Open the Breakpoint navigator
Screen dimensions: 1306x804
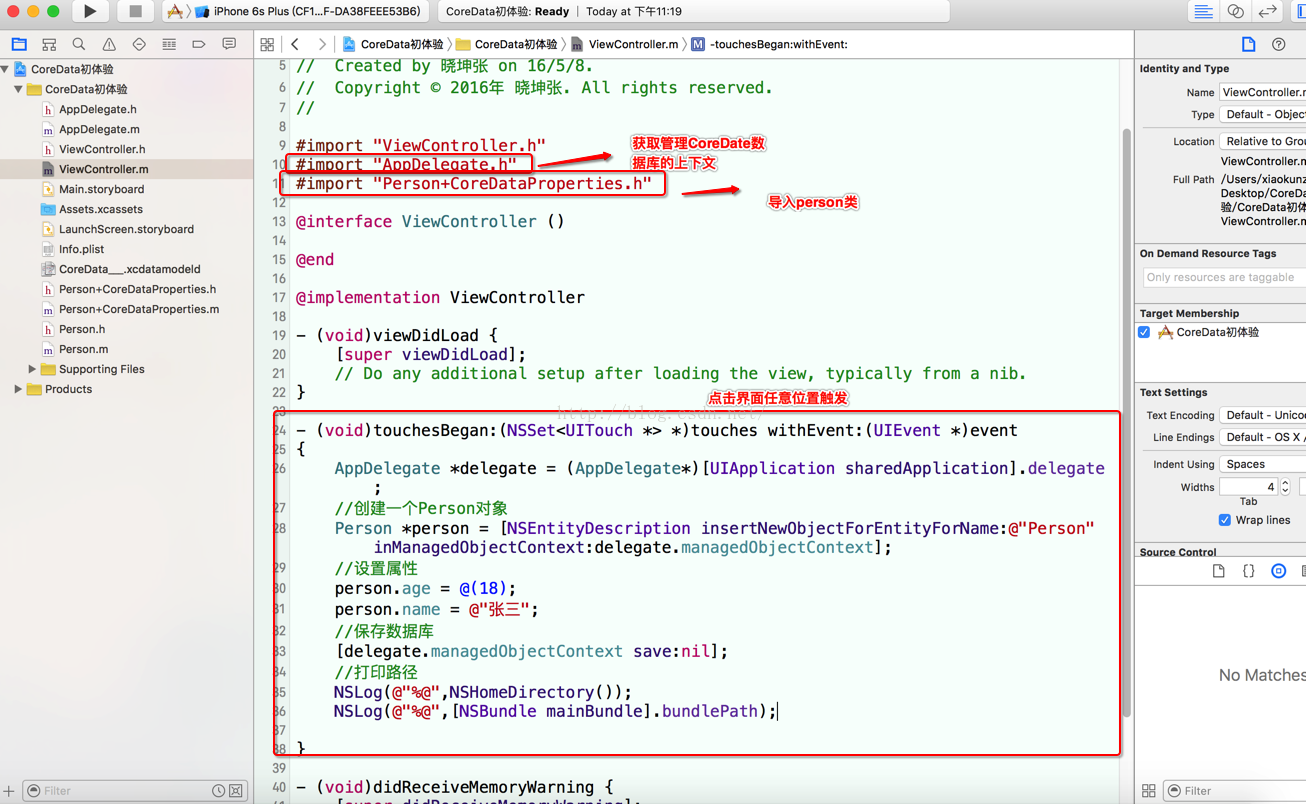(199, 45)
